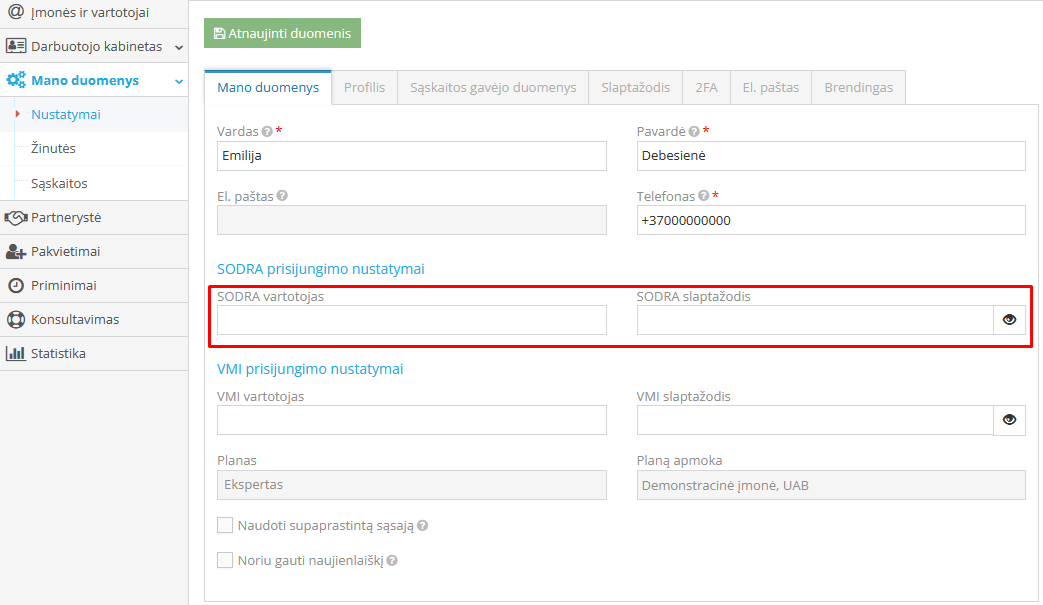Click the Priminimai clock icon
This screenshot has width=1043, height=605.
(x=15, y=286)
